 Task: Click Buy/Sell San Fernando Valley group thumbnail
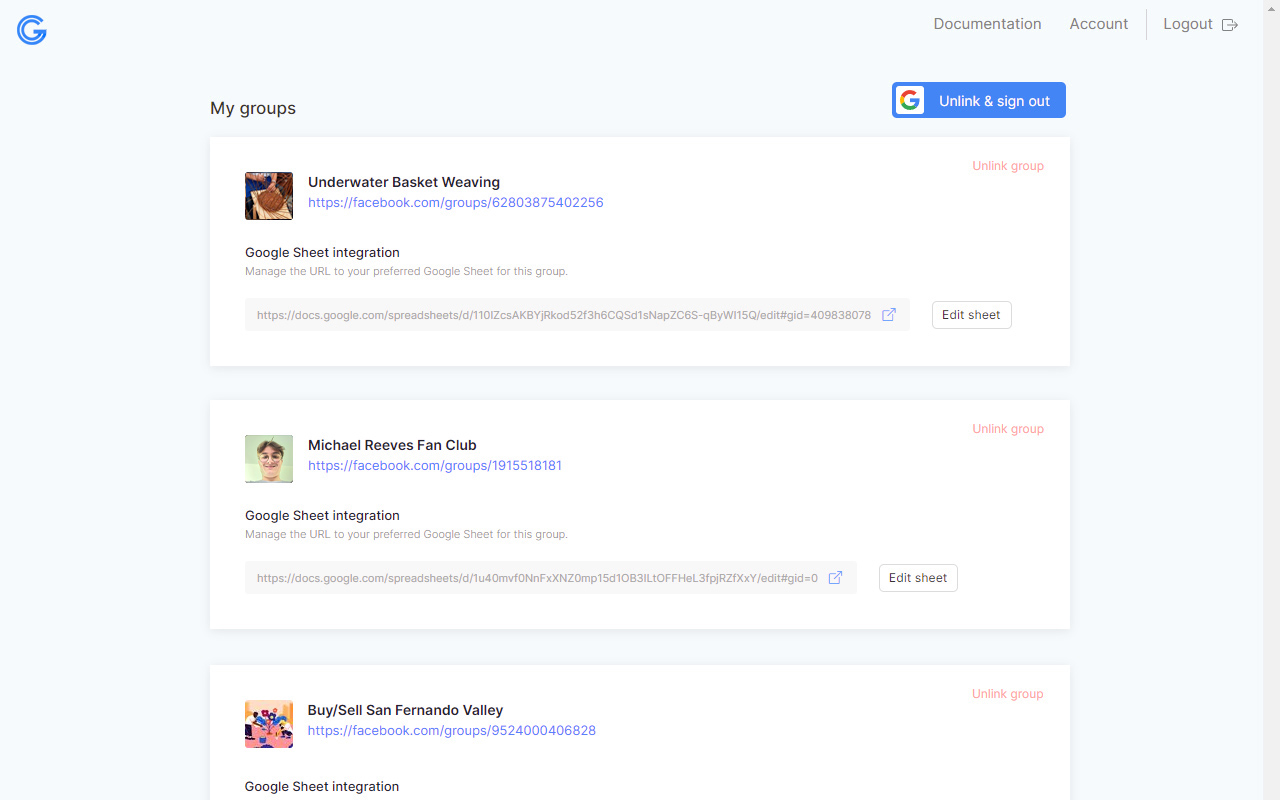269,724
